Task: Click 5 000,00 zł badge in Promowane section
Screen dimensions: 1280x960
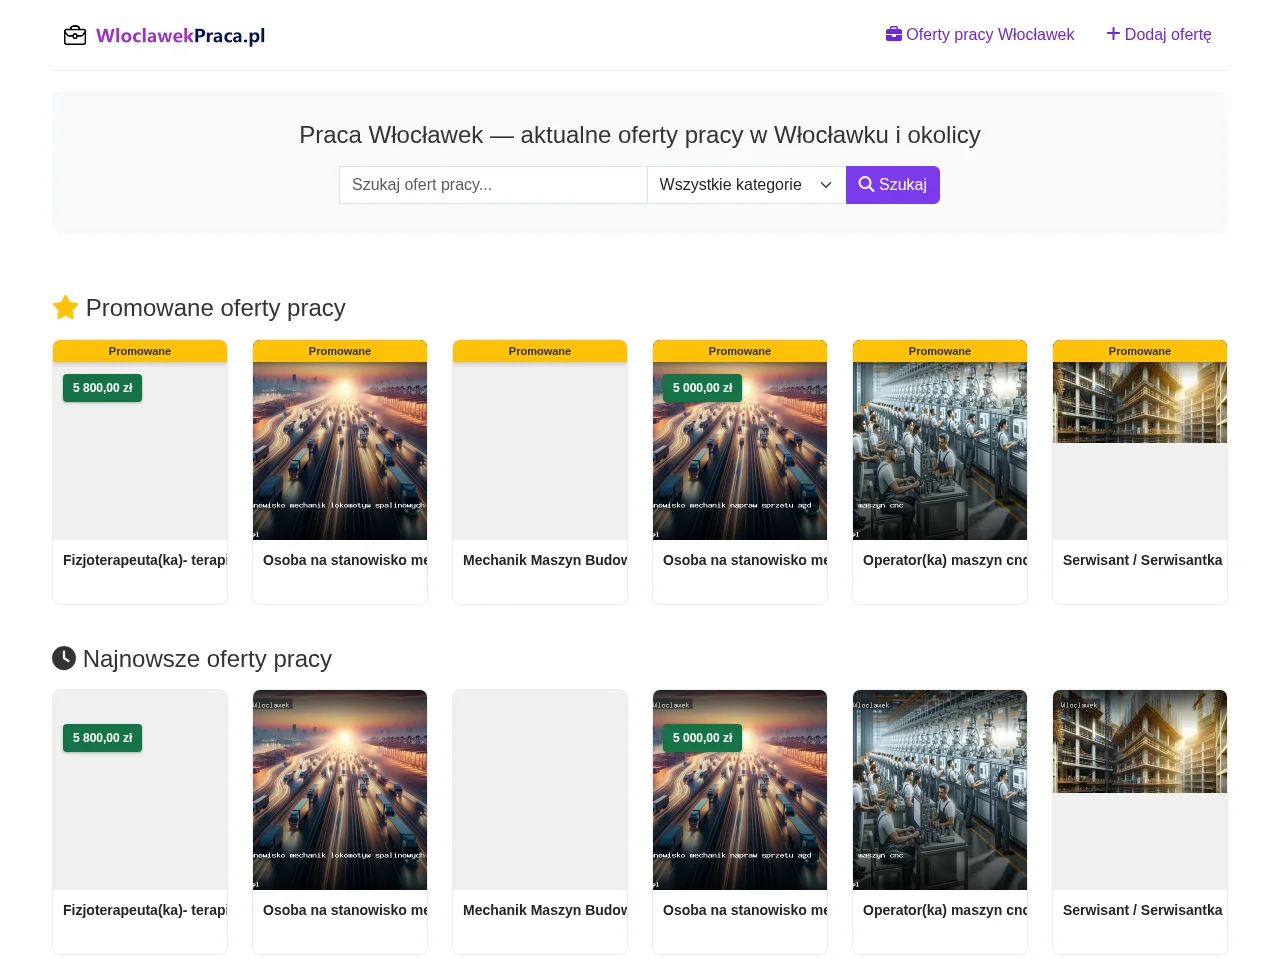Action: pyautogui.click(x=702, y=388)
